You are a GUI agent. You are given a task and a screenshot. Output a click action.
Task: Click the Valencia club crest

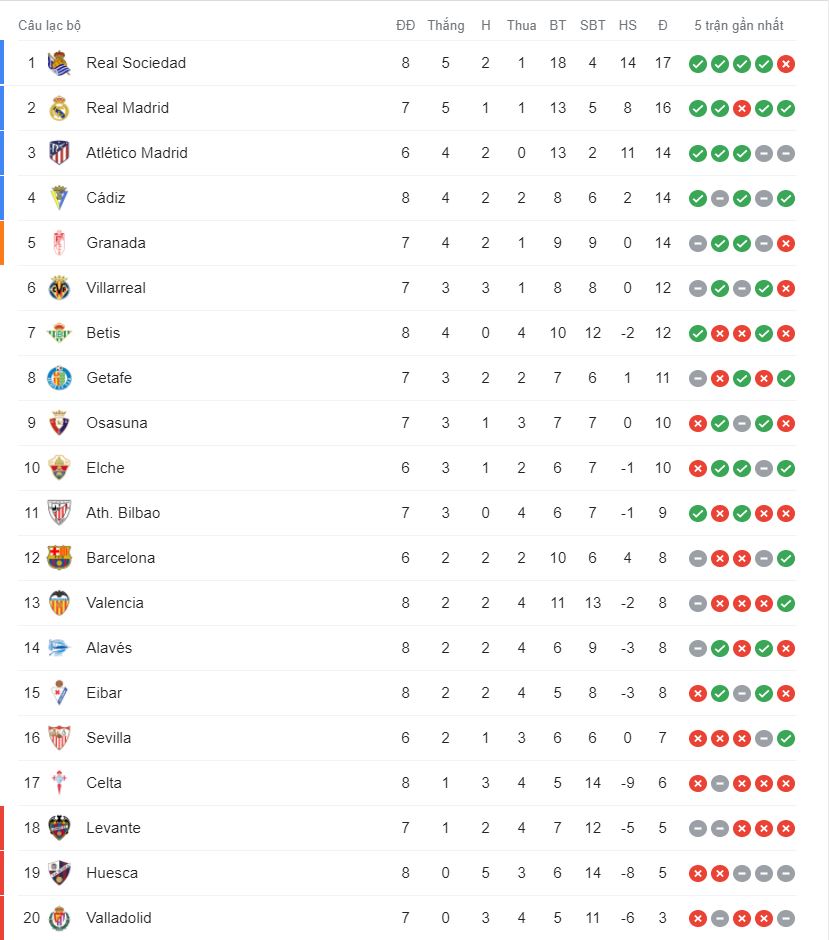(x=59, y=603)
